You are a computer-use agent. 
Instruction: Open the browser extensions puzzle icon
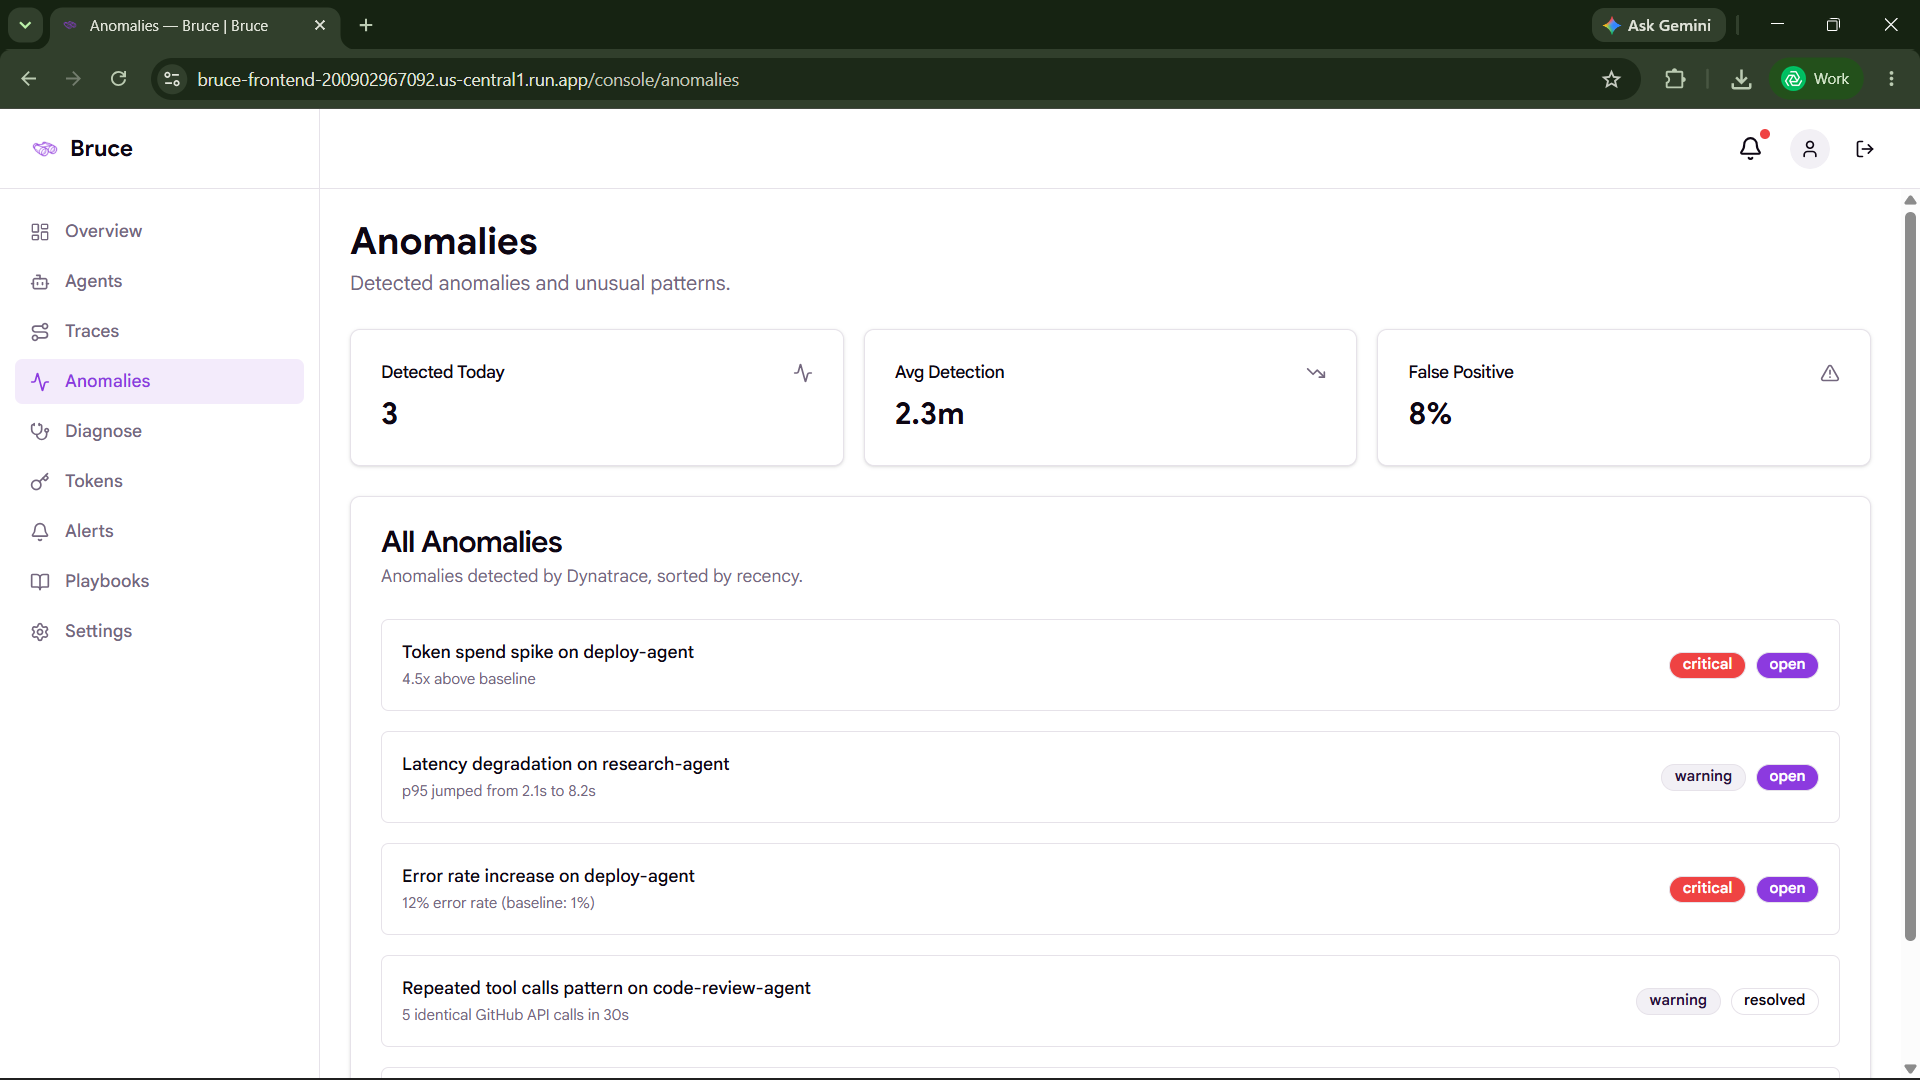point(1675,79)
